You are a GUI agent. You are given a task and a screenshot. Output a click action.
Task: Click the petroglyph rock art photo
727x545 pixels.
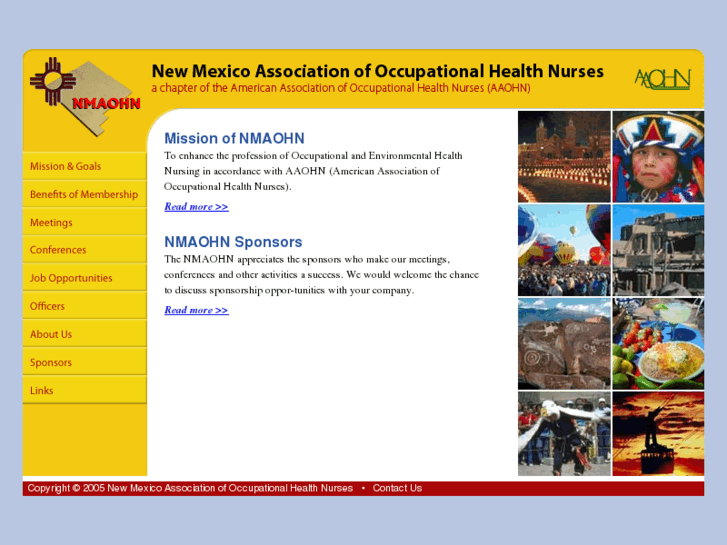pos(564,343)
